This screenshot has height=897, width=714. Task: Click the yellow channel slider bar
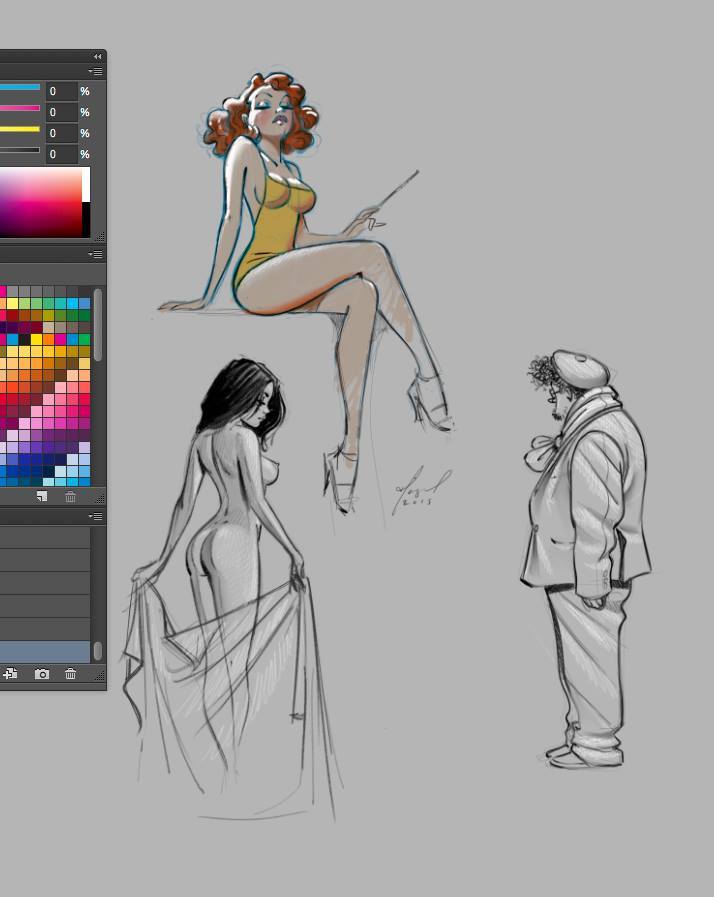[20, 129]
